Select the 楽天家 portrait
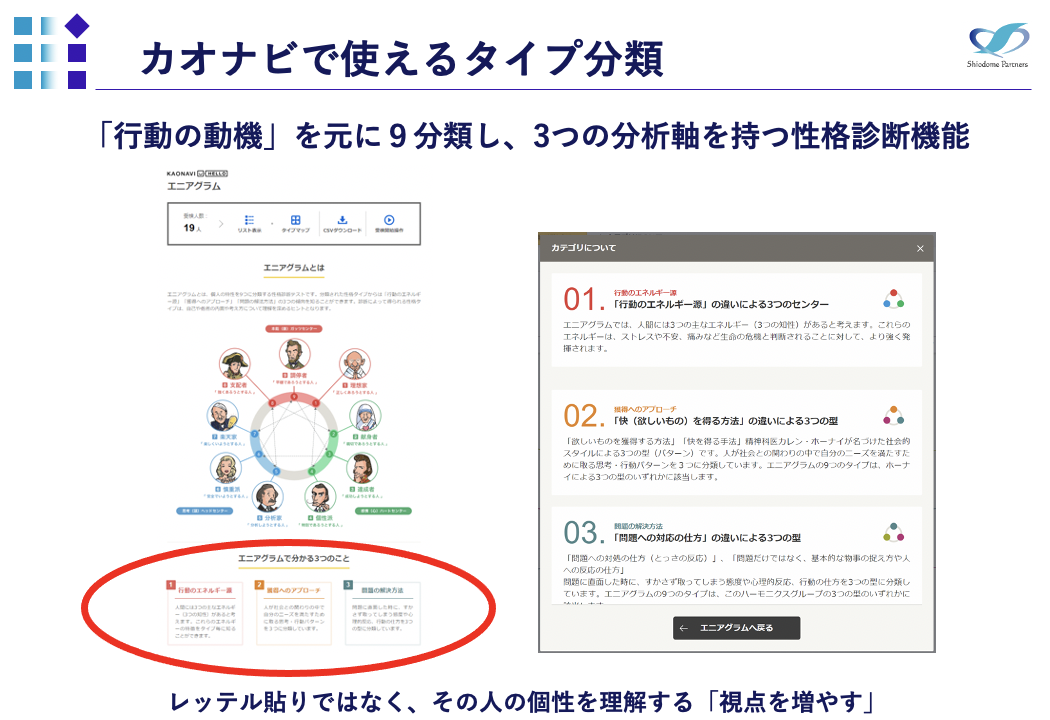The height and width of the screenshot is (720, 1050). (x=224, y=415)
